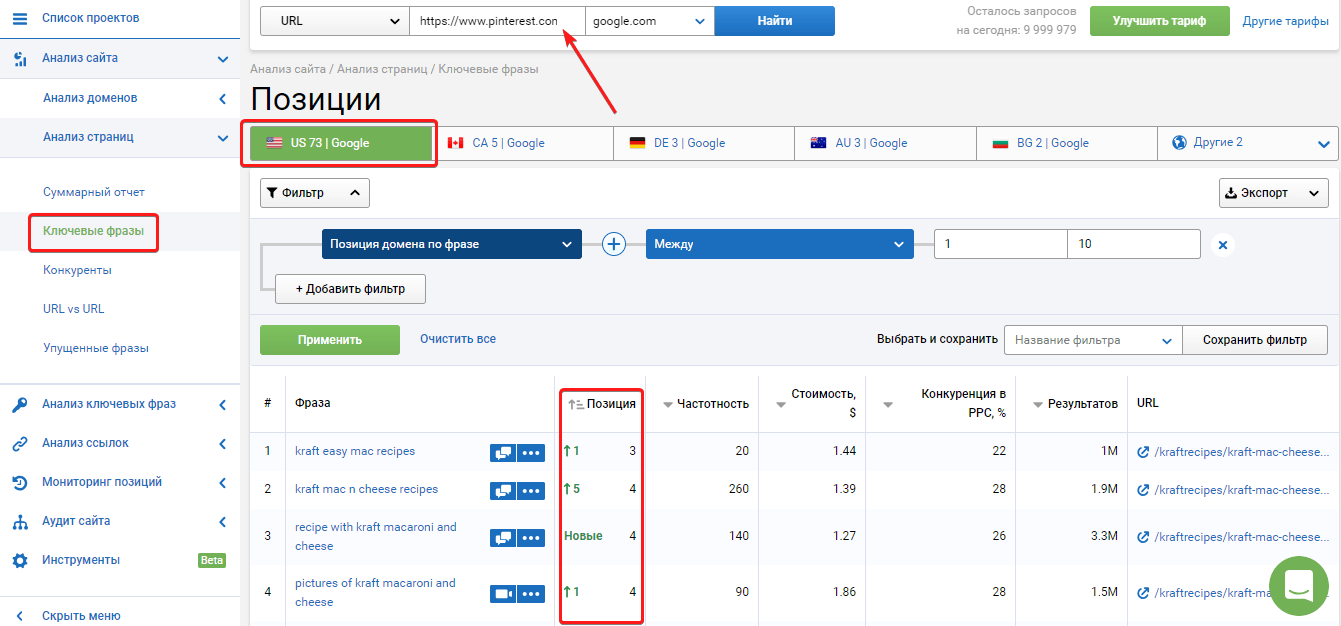1341x626 pixels.
Task: Open external URL icon in kraft easy mac recipes row
Action: (x=1144, y=452)
